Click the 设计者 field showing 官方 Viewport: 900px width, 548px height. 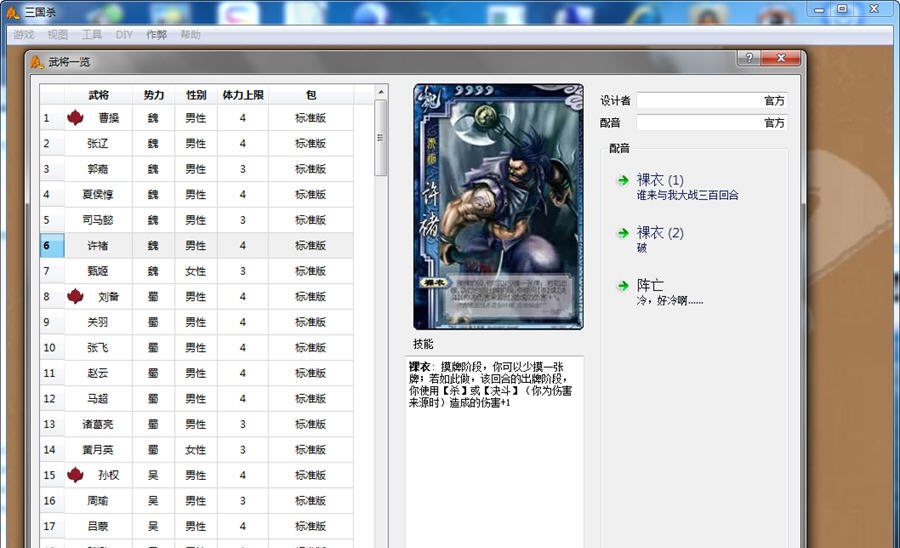pos(712,100)
